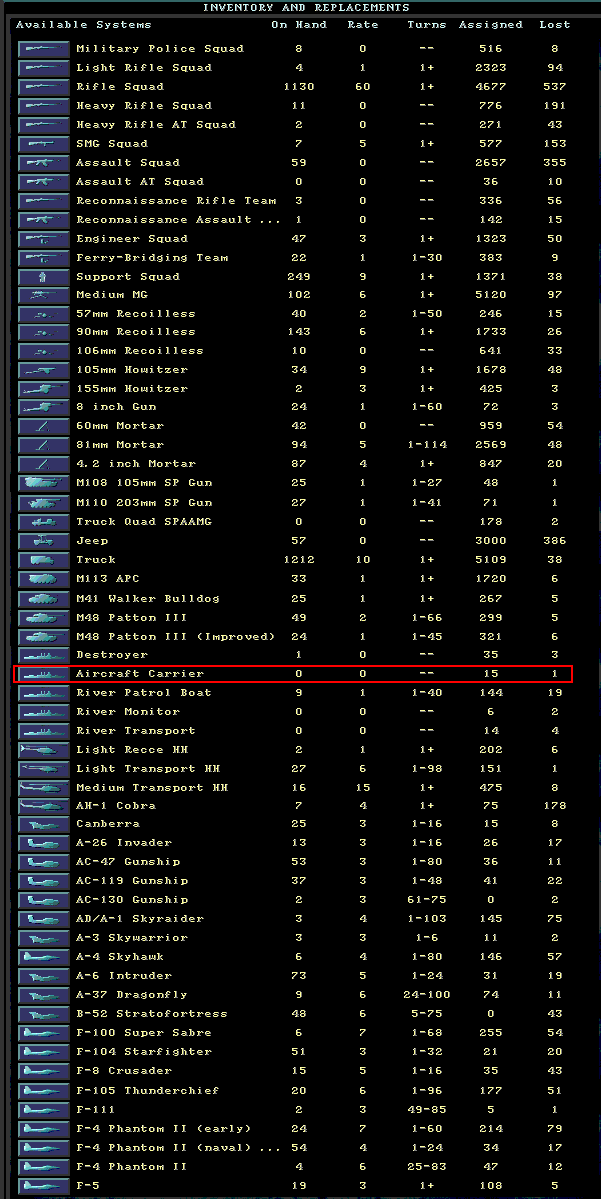The image size is (601, 1199).
Task: Select the Destroyer ship icon
Action: (44, 655)
